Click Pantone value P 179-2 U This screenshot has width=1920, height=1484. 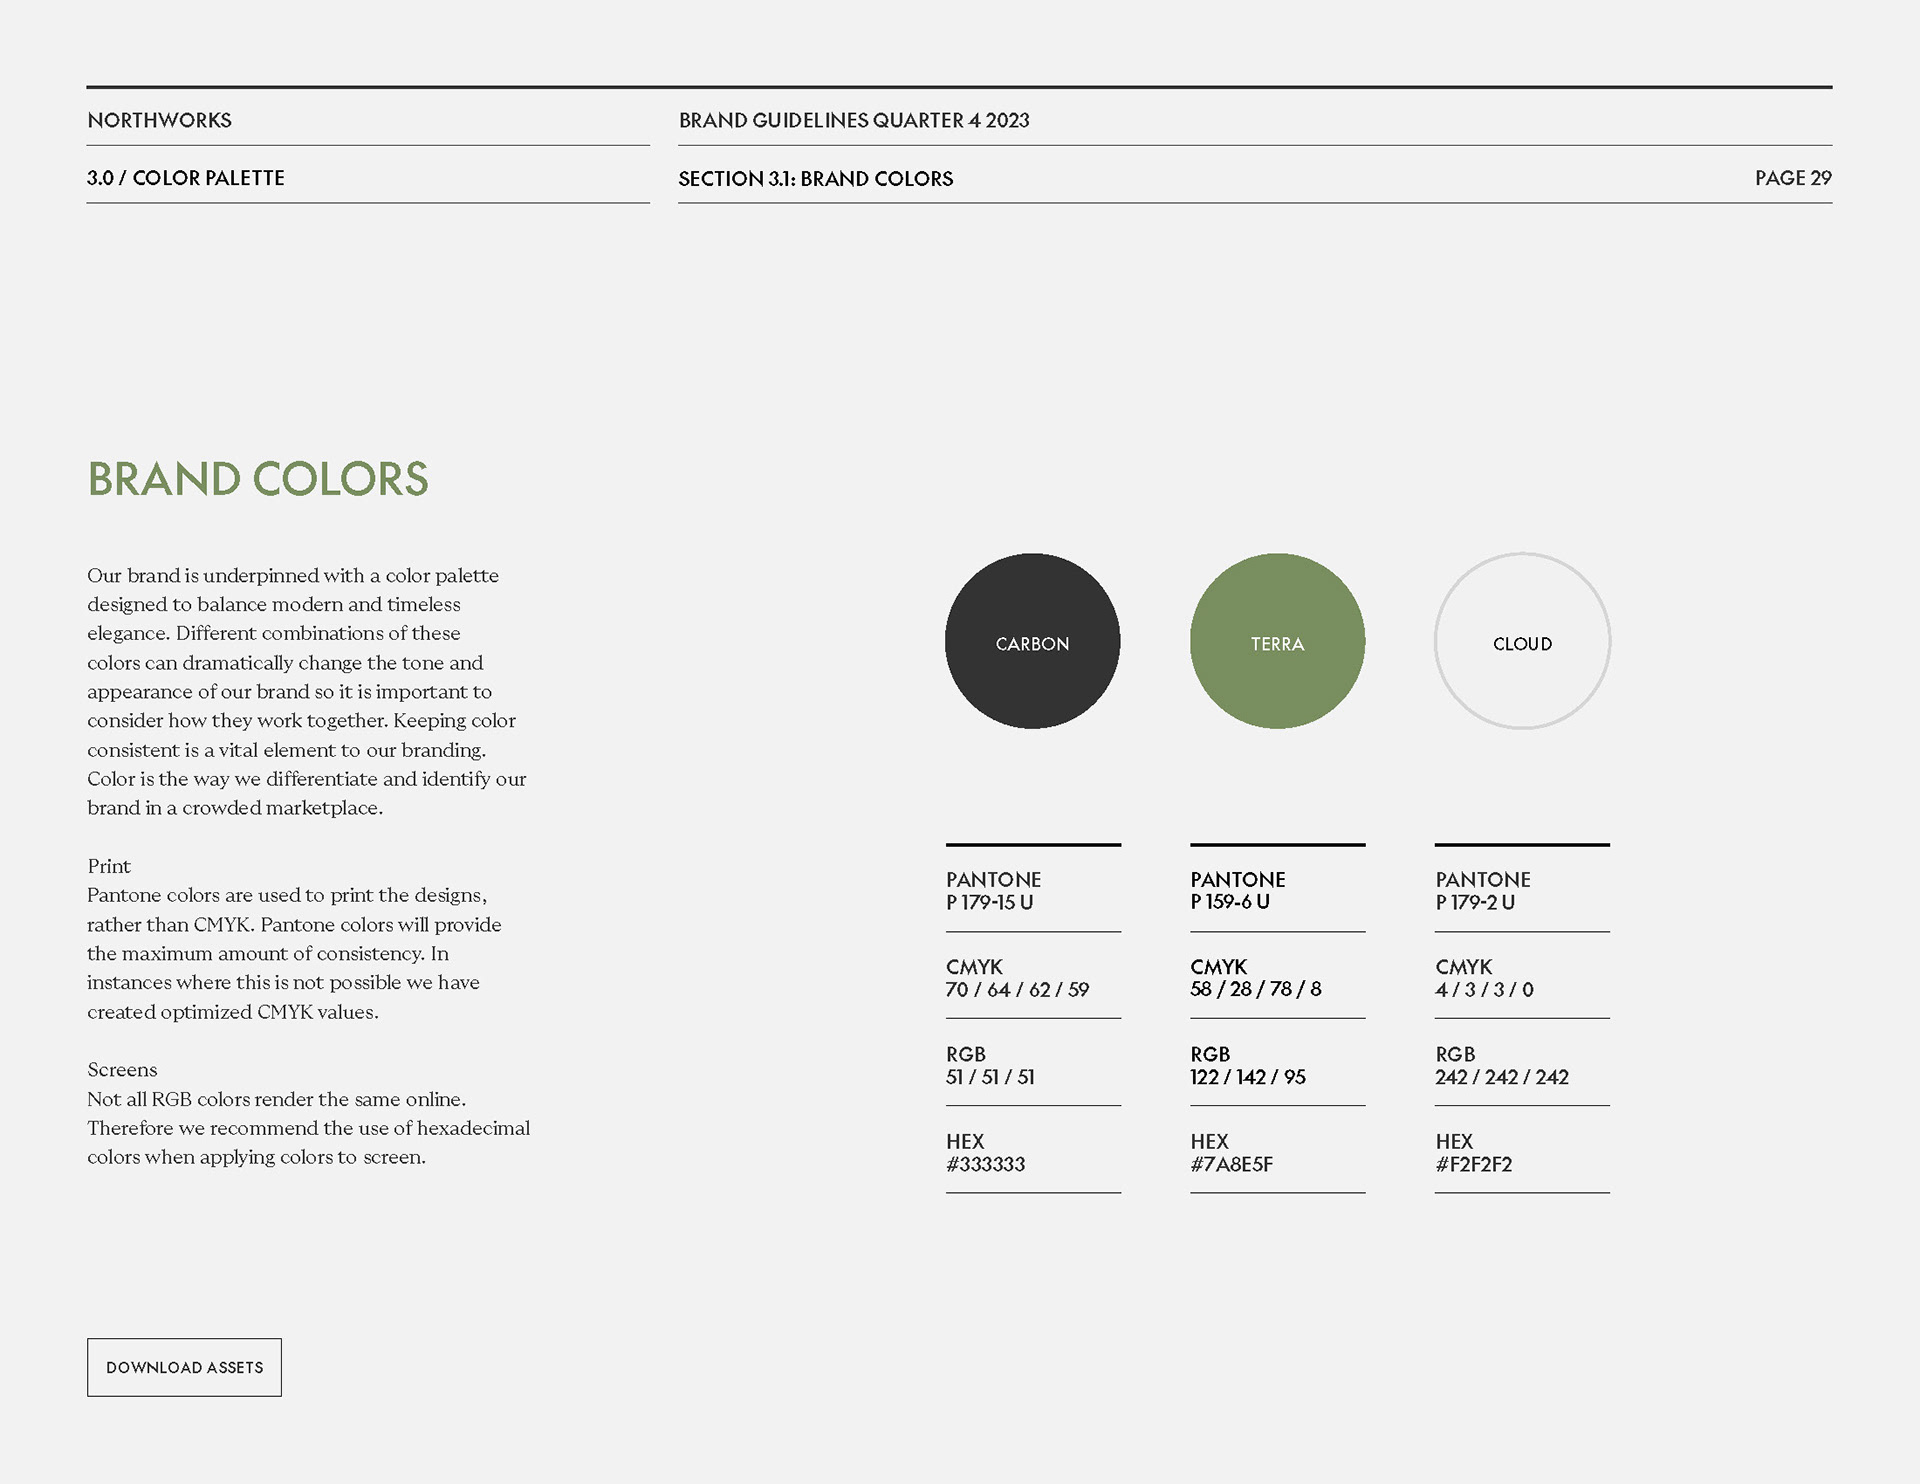(1475, 902)
